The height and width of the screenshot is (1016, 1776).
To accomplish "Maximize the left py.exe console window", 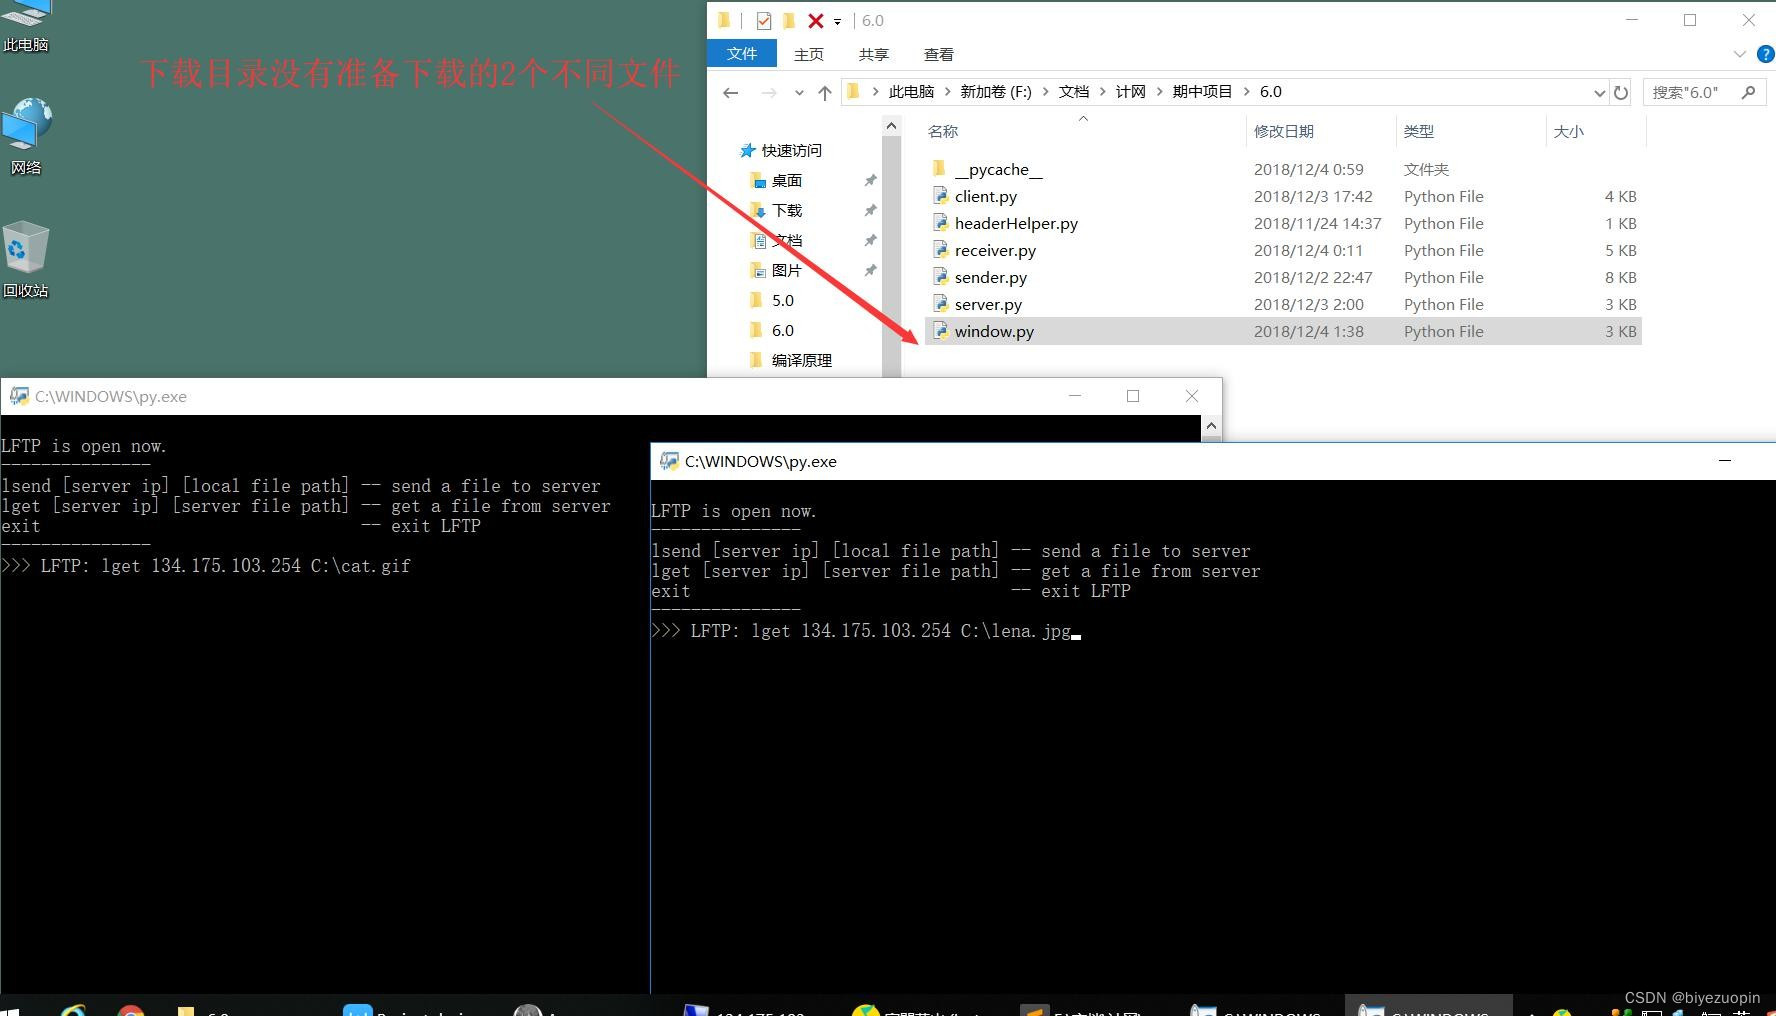I will click(x=1133, y=396).
